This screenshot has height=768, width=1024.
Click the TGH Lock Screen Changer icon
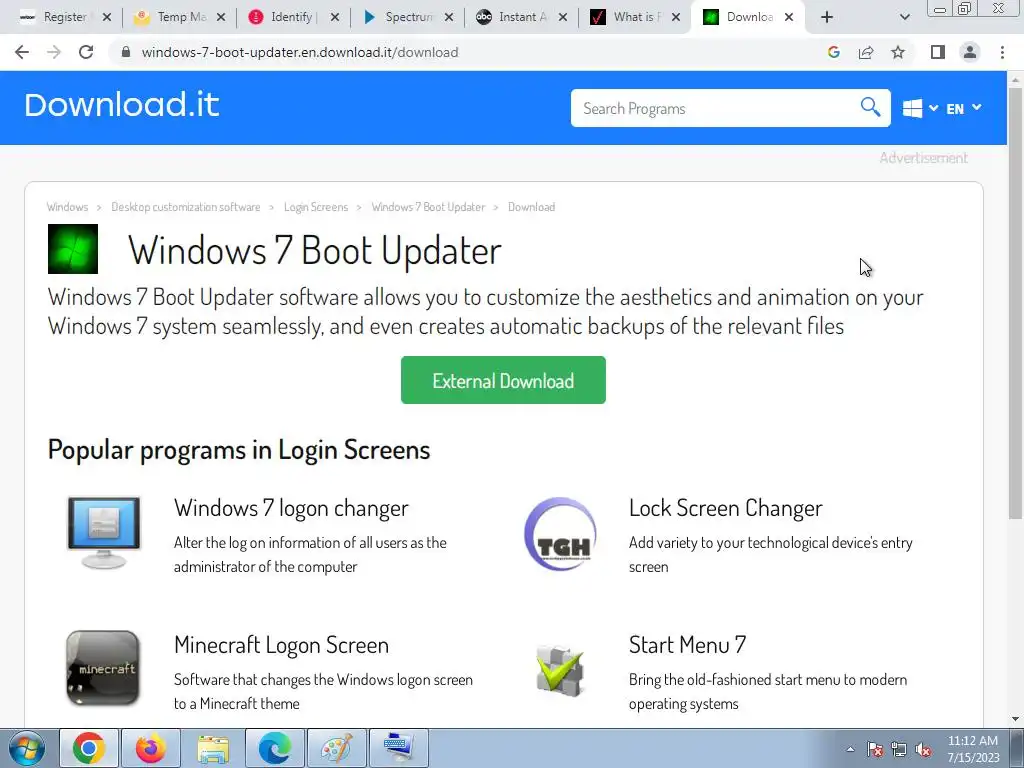pyautogui.click(x=560, y=534)
